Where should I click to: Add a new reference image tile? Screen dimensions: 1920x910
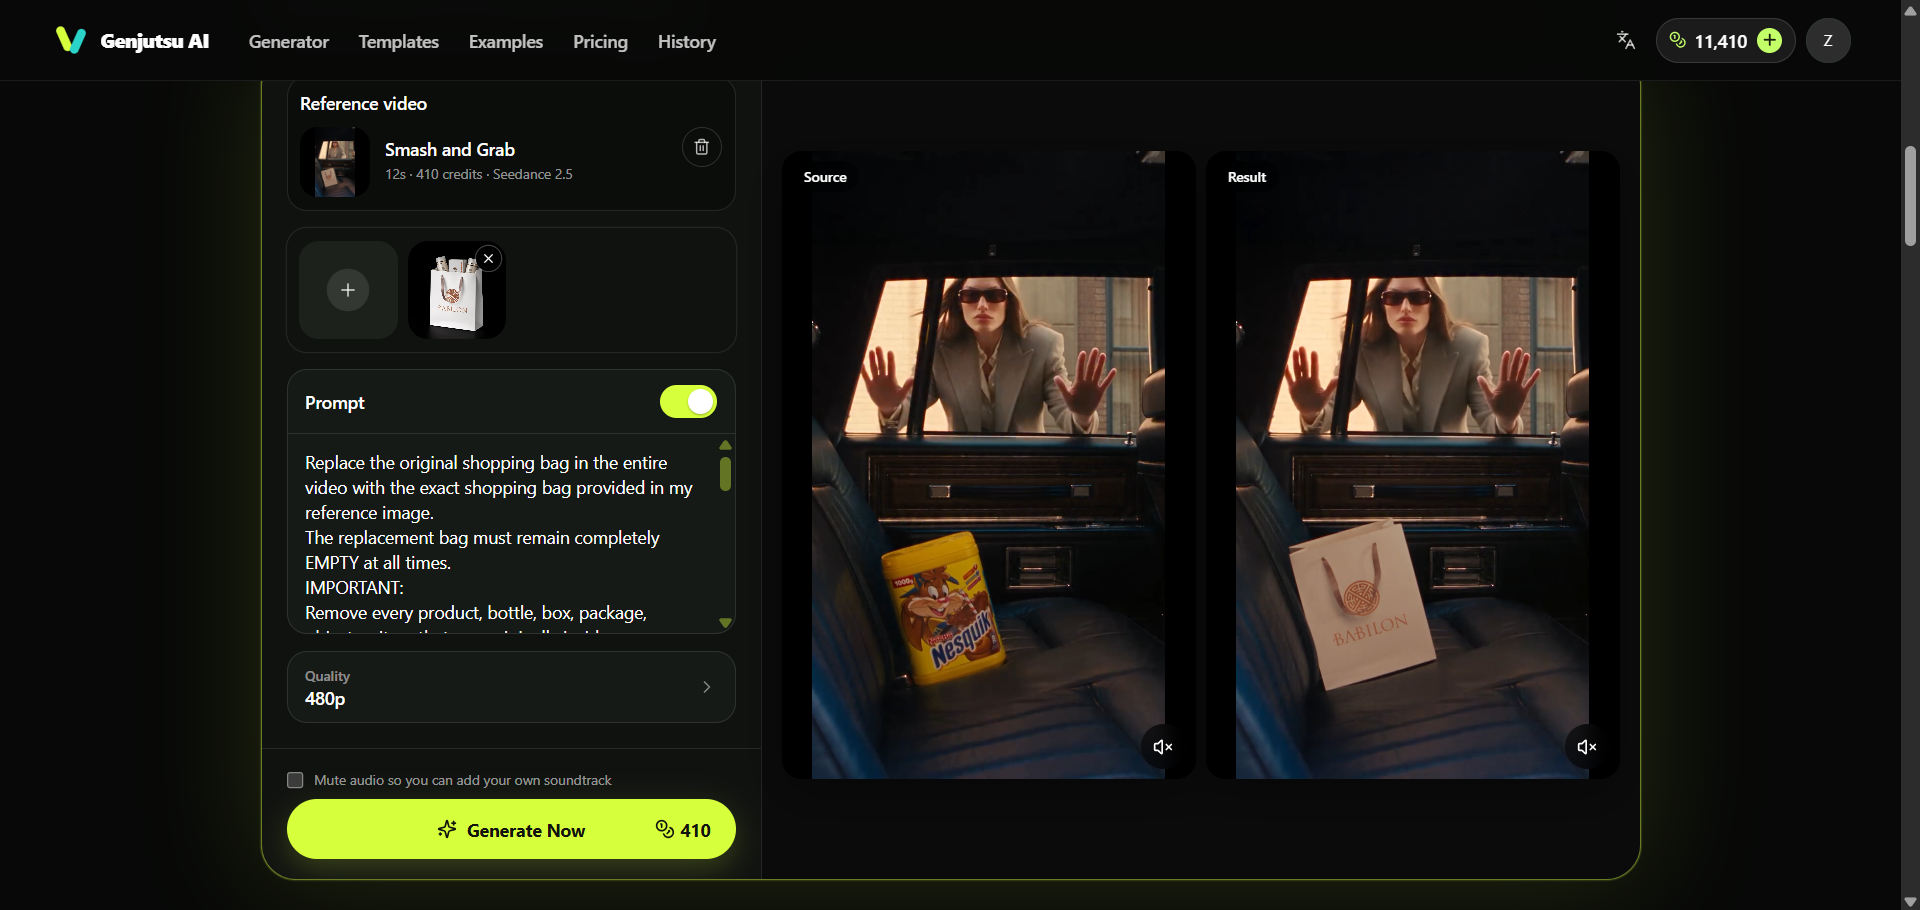(348, 290)
